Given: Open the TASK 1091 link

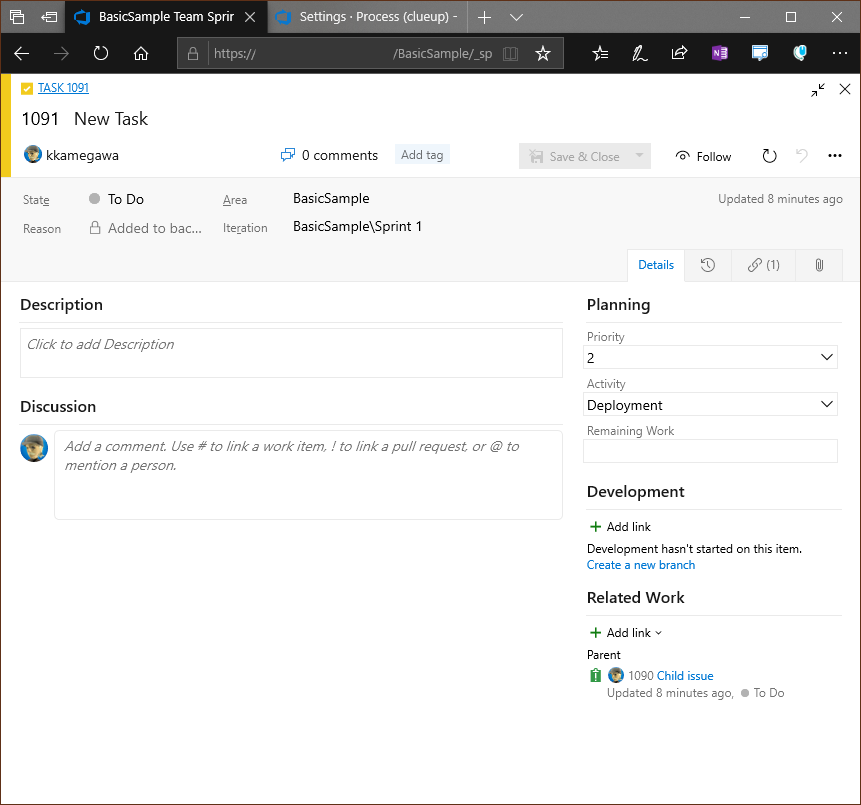Looking at the screenshot, I should click(63, 88).
